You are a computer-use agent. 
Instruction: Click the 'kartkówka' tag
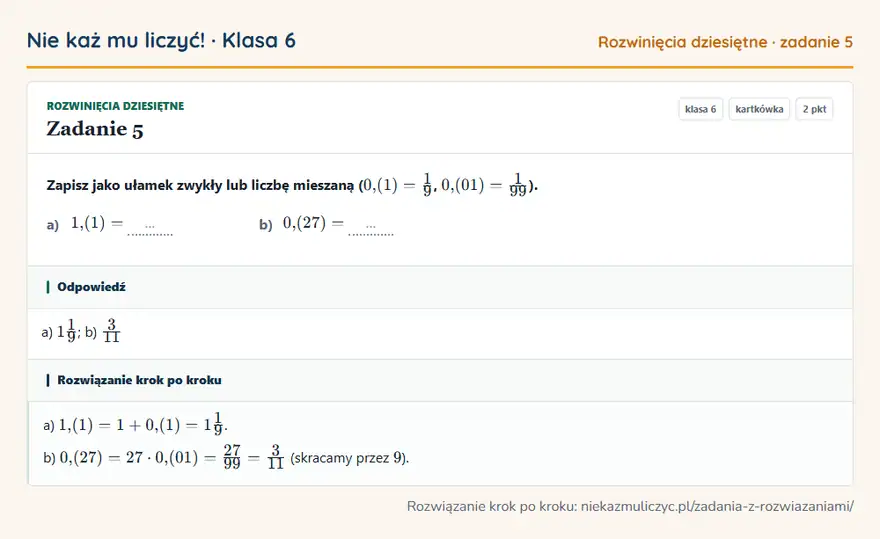click(759, 109)
